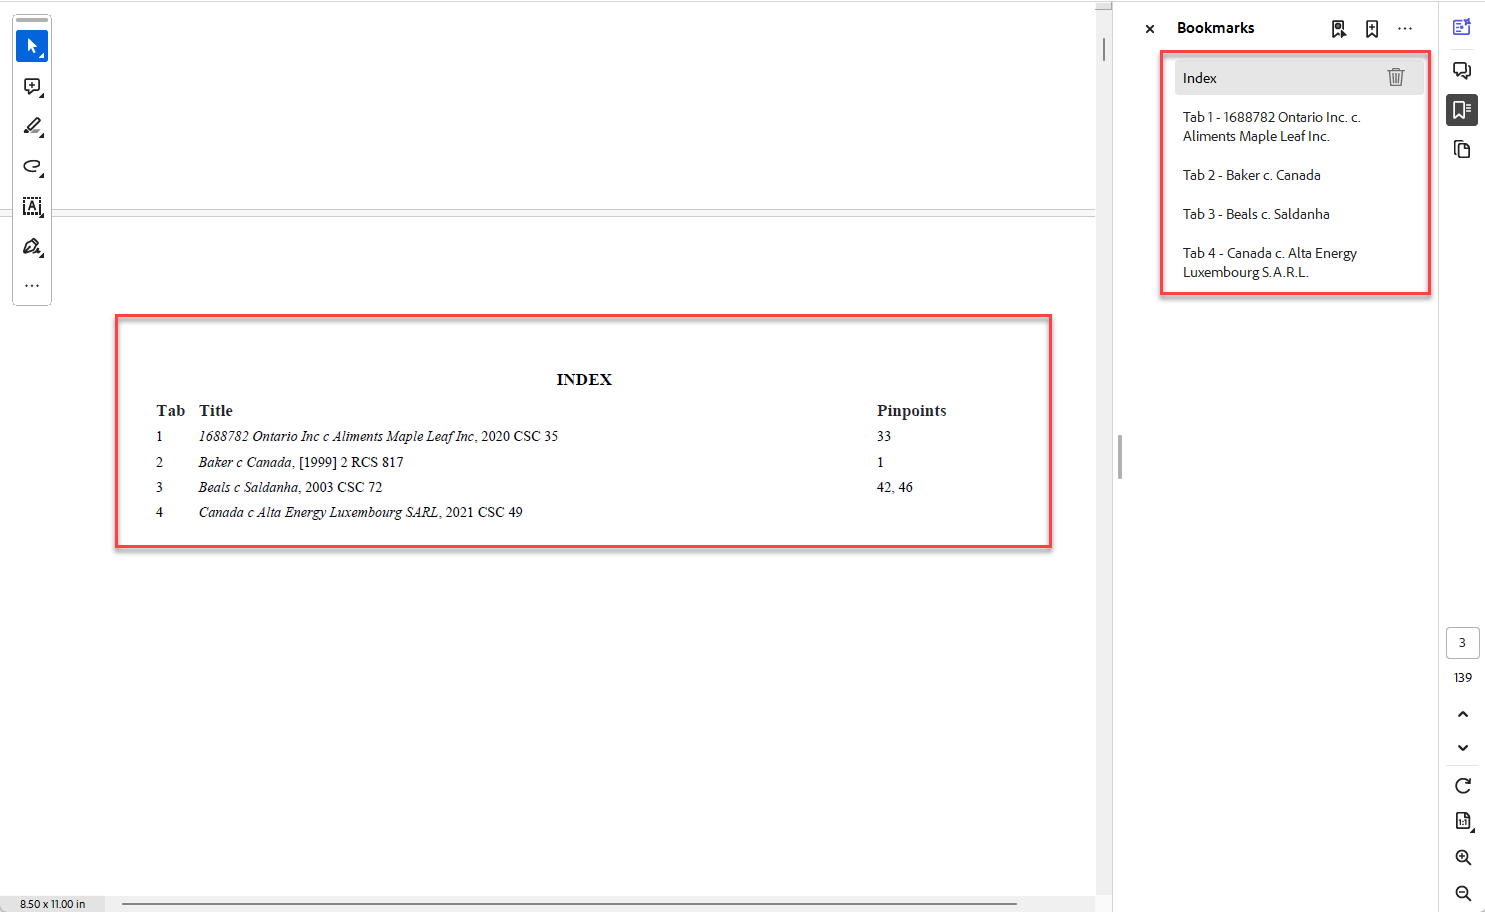The width and height of the screenshot is (1485, 912).
Task: Toggle the bookmarks panel button
Action: point(1462,110)
